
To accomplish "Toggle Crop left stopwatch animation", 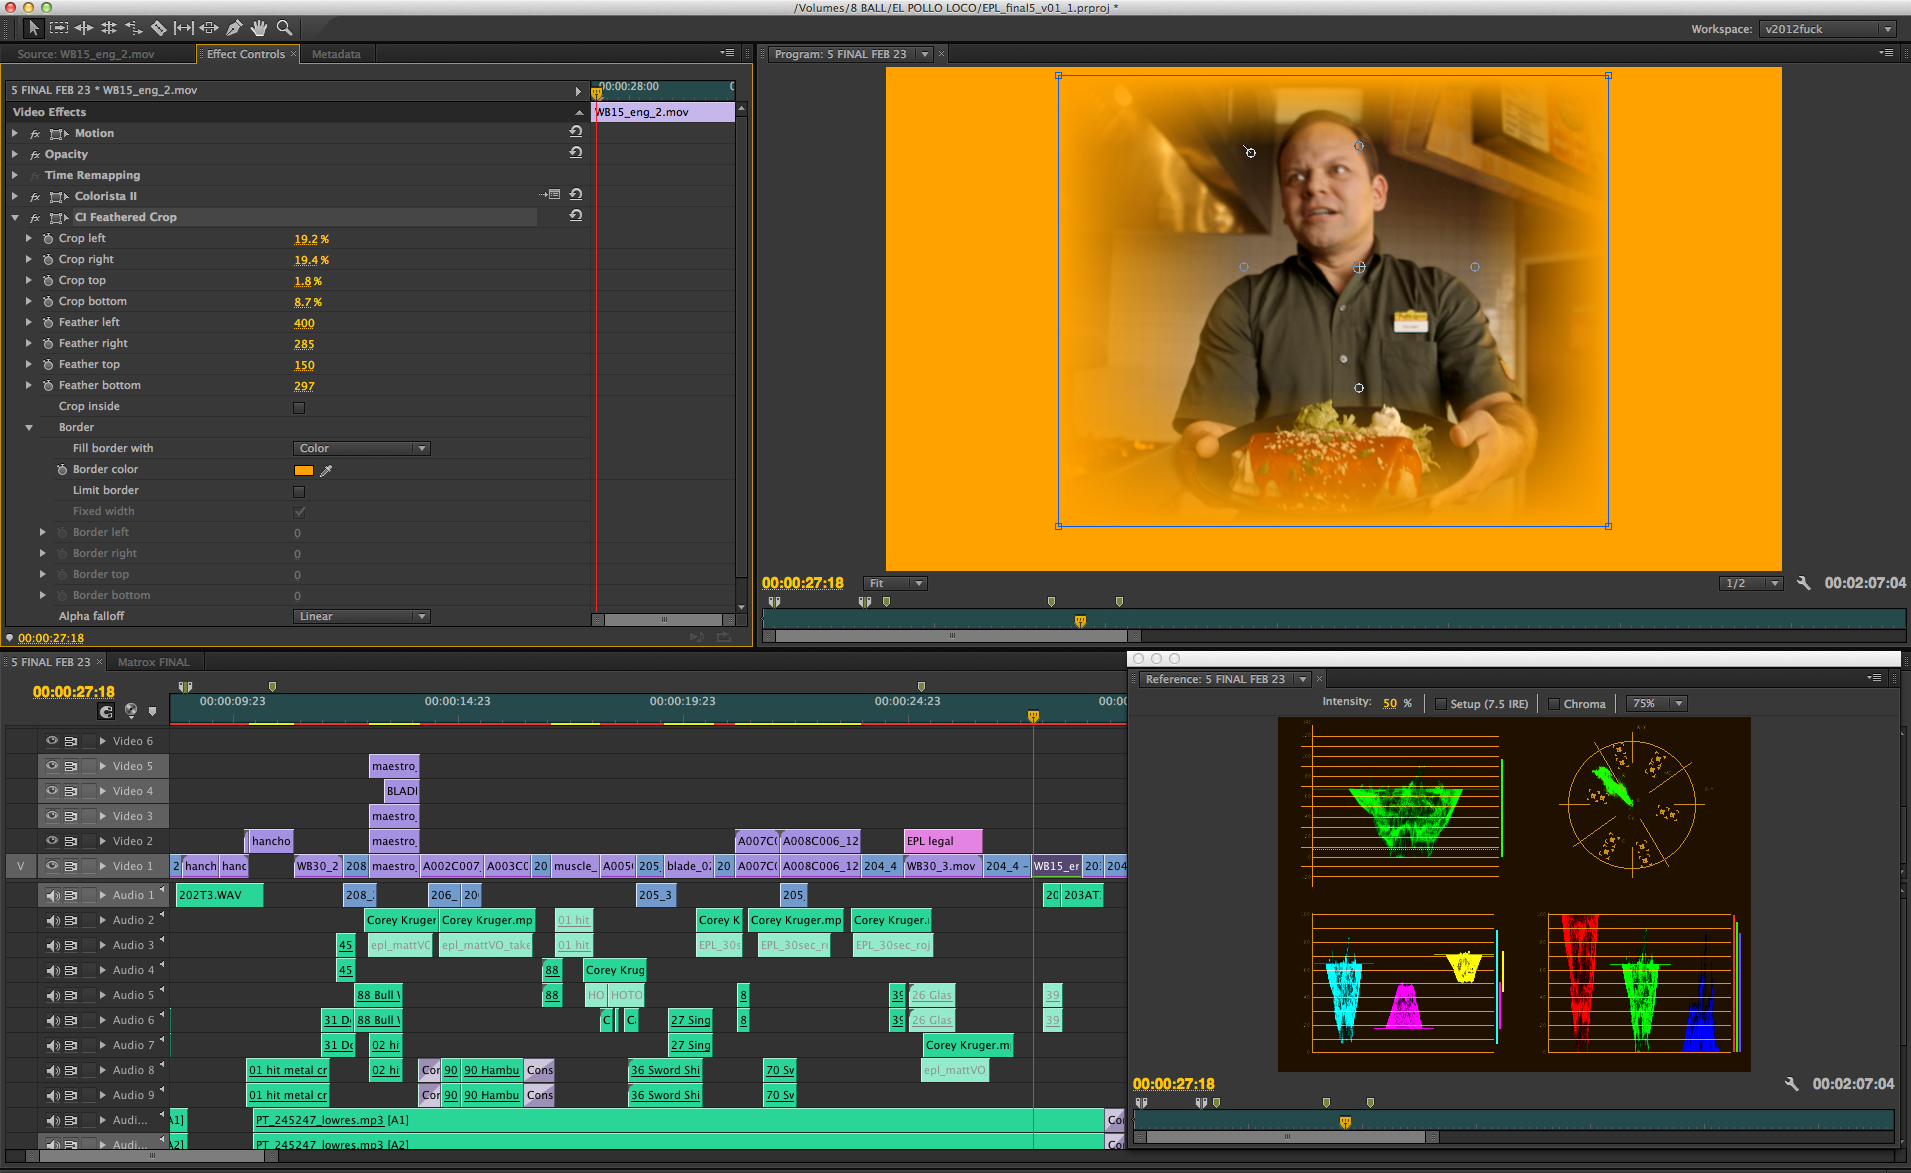I will point(48,238).
